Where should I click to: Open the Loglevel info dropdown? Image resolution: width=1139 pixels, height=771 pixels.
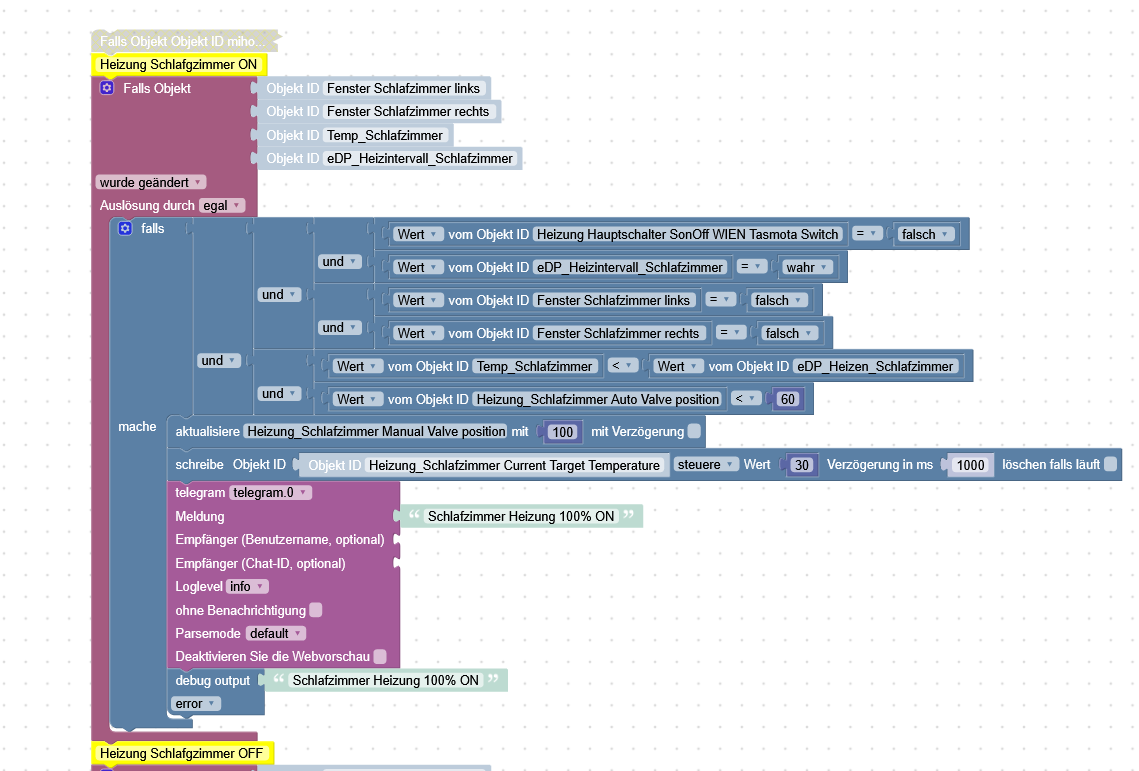click(x=247, y=586)
